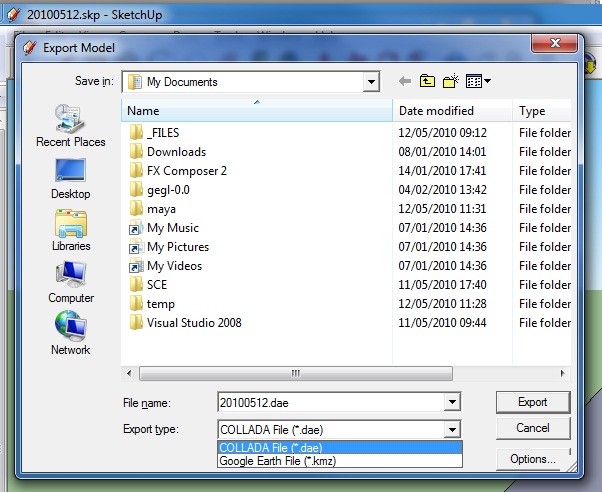Select the Visual Studio 2008 folder
Image resolution: width=602 pixels, height=492 pixels.
pyautogui.click(x=194, y=323)
